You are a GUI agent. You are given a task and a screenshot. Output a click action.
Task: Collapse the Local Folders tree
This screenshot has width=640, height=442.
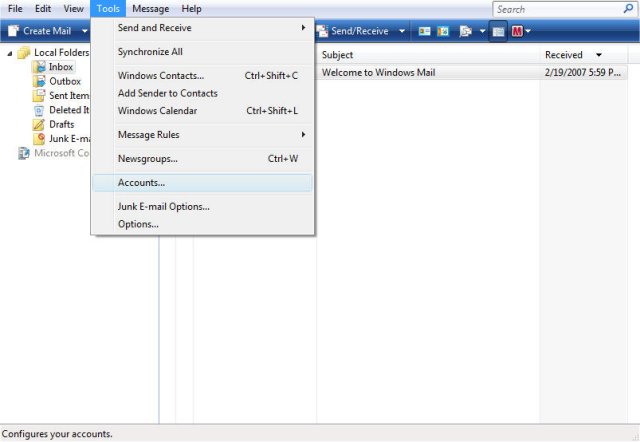[x=10, y=53]
